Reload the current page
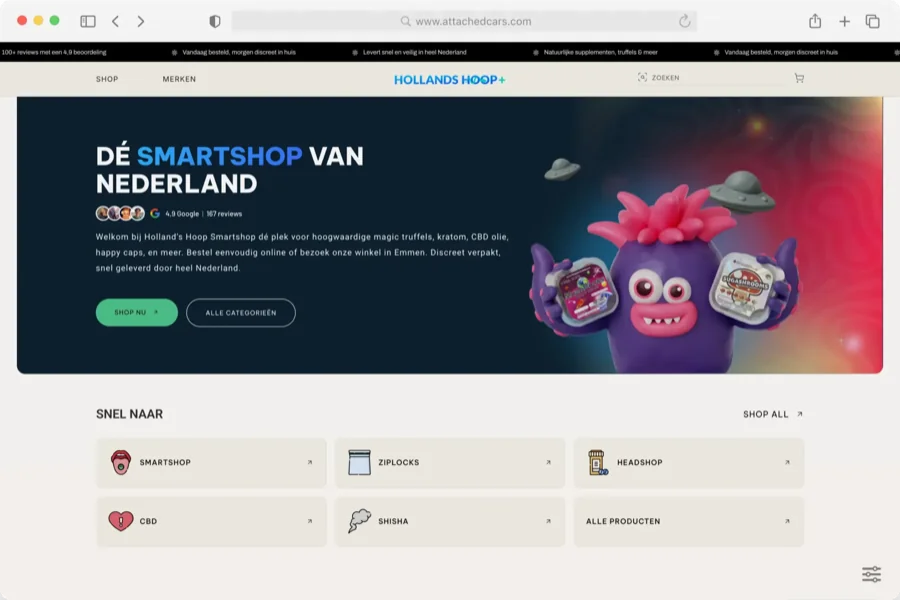Screen dimensions: 900x600 [x=684, y=21]
